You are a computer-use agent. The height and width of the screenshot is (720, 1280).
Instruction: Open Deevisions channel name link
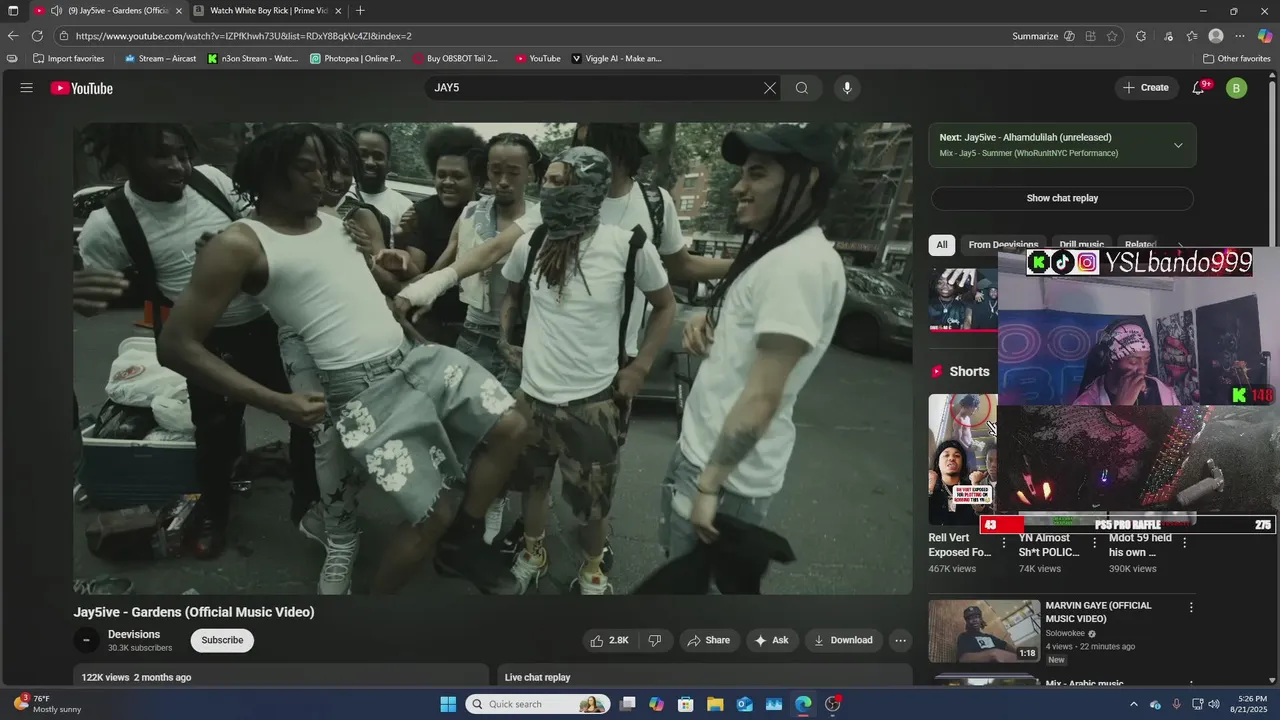134,634
